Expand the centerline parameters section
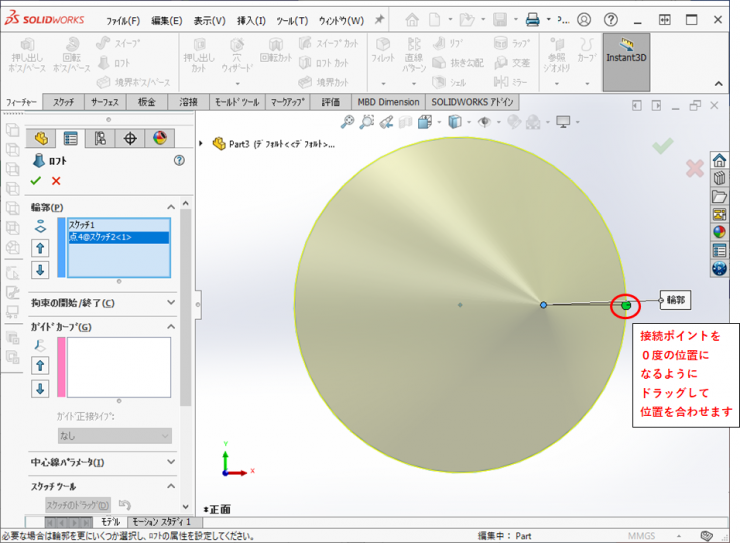Viewport: 740px width, 543px height. (170, 462)
